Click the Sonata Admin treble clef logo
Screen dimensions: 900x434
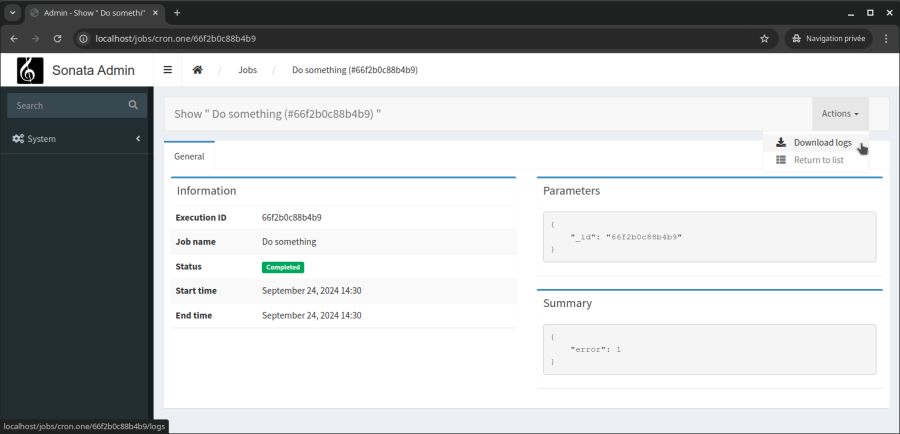pos(30,70)
